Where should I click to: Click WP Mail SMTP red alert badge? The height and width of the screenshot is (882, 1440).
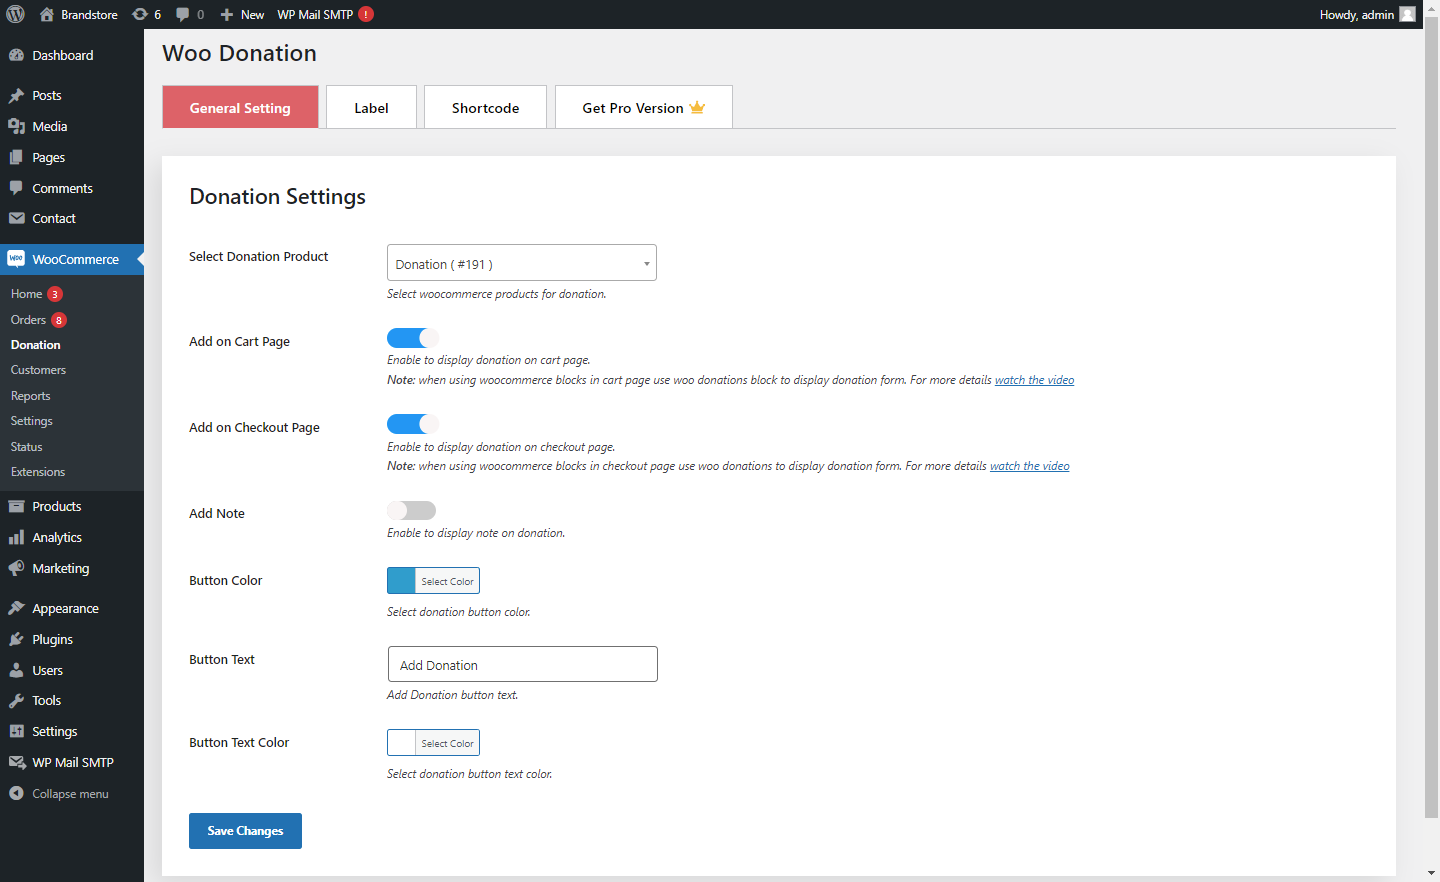click(x=366, y=14)
